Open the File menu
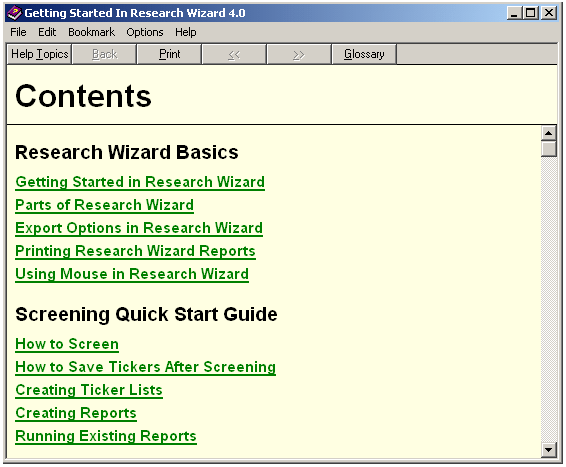This screenshot has width=566, height=467. click(18, 32)
